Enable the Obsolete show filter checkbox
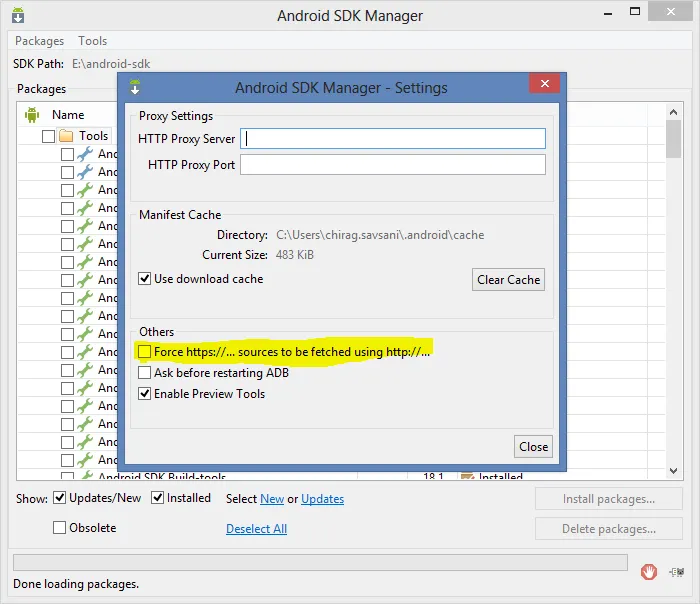Screen dimensions: 700x604 (x=59, y=528)
